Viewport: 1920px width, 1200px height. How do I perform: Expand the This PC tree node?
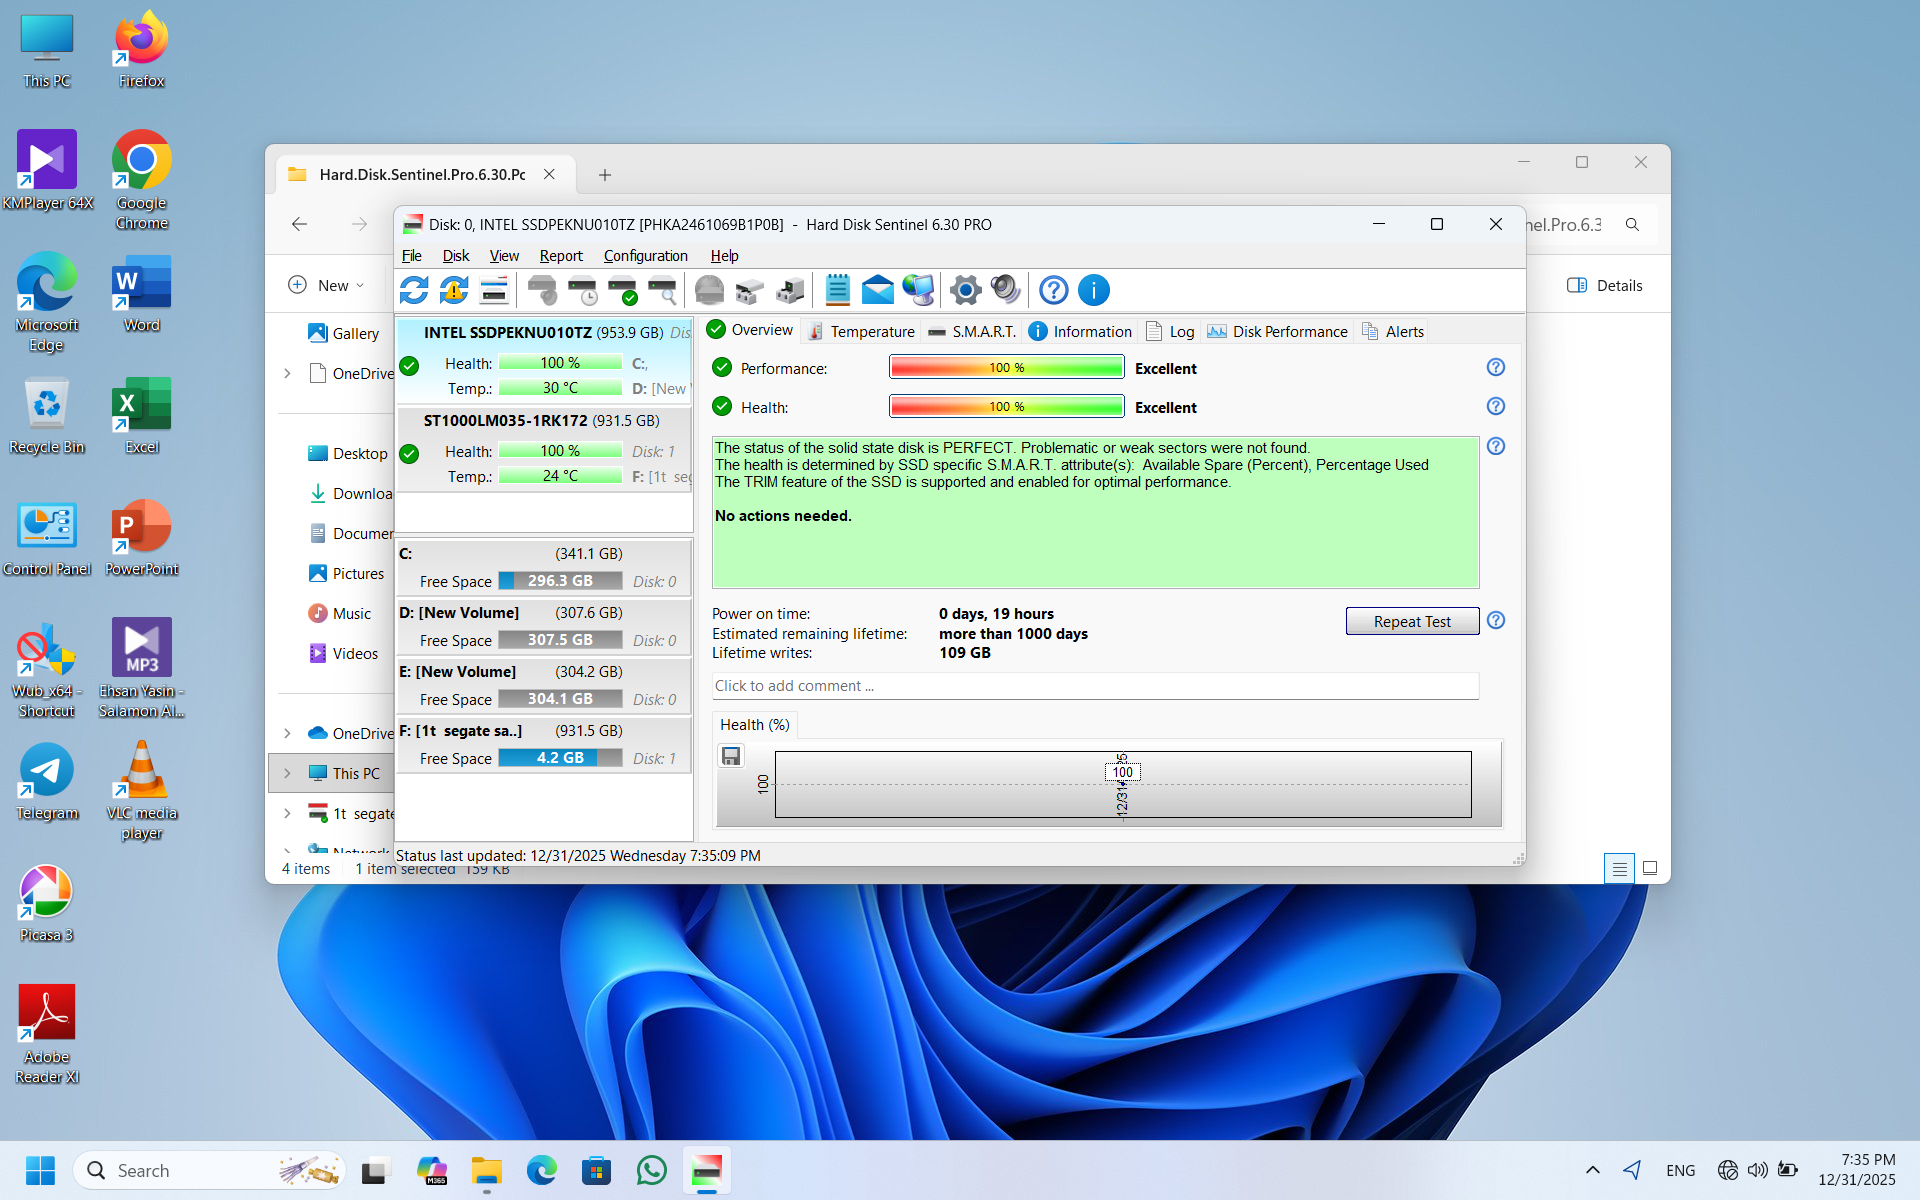pyautogui.click(x=287, y=773)
